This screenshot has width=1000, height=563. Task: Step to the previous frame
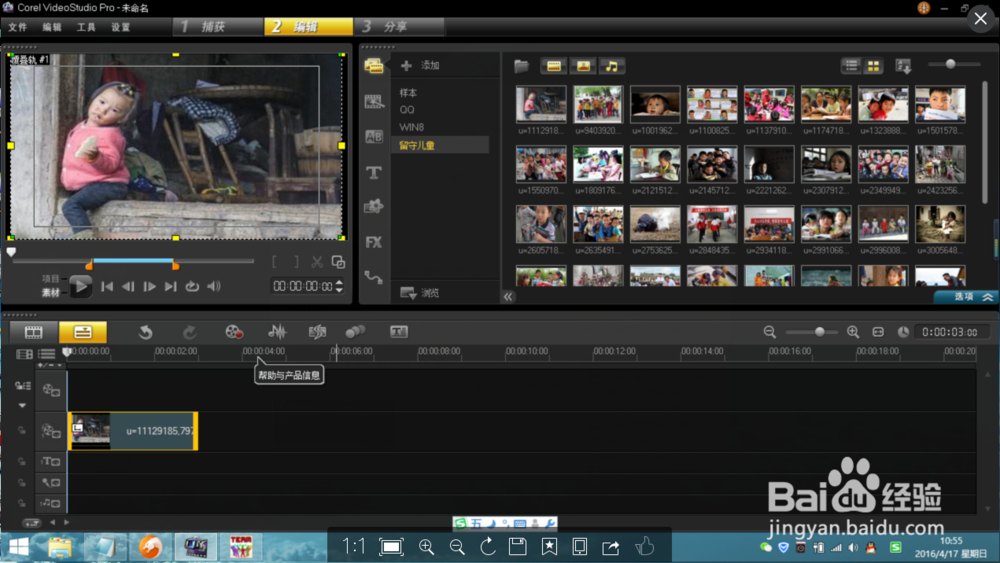[x=128, y=286]
